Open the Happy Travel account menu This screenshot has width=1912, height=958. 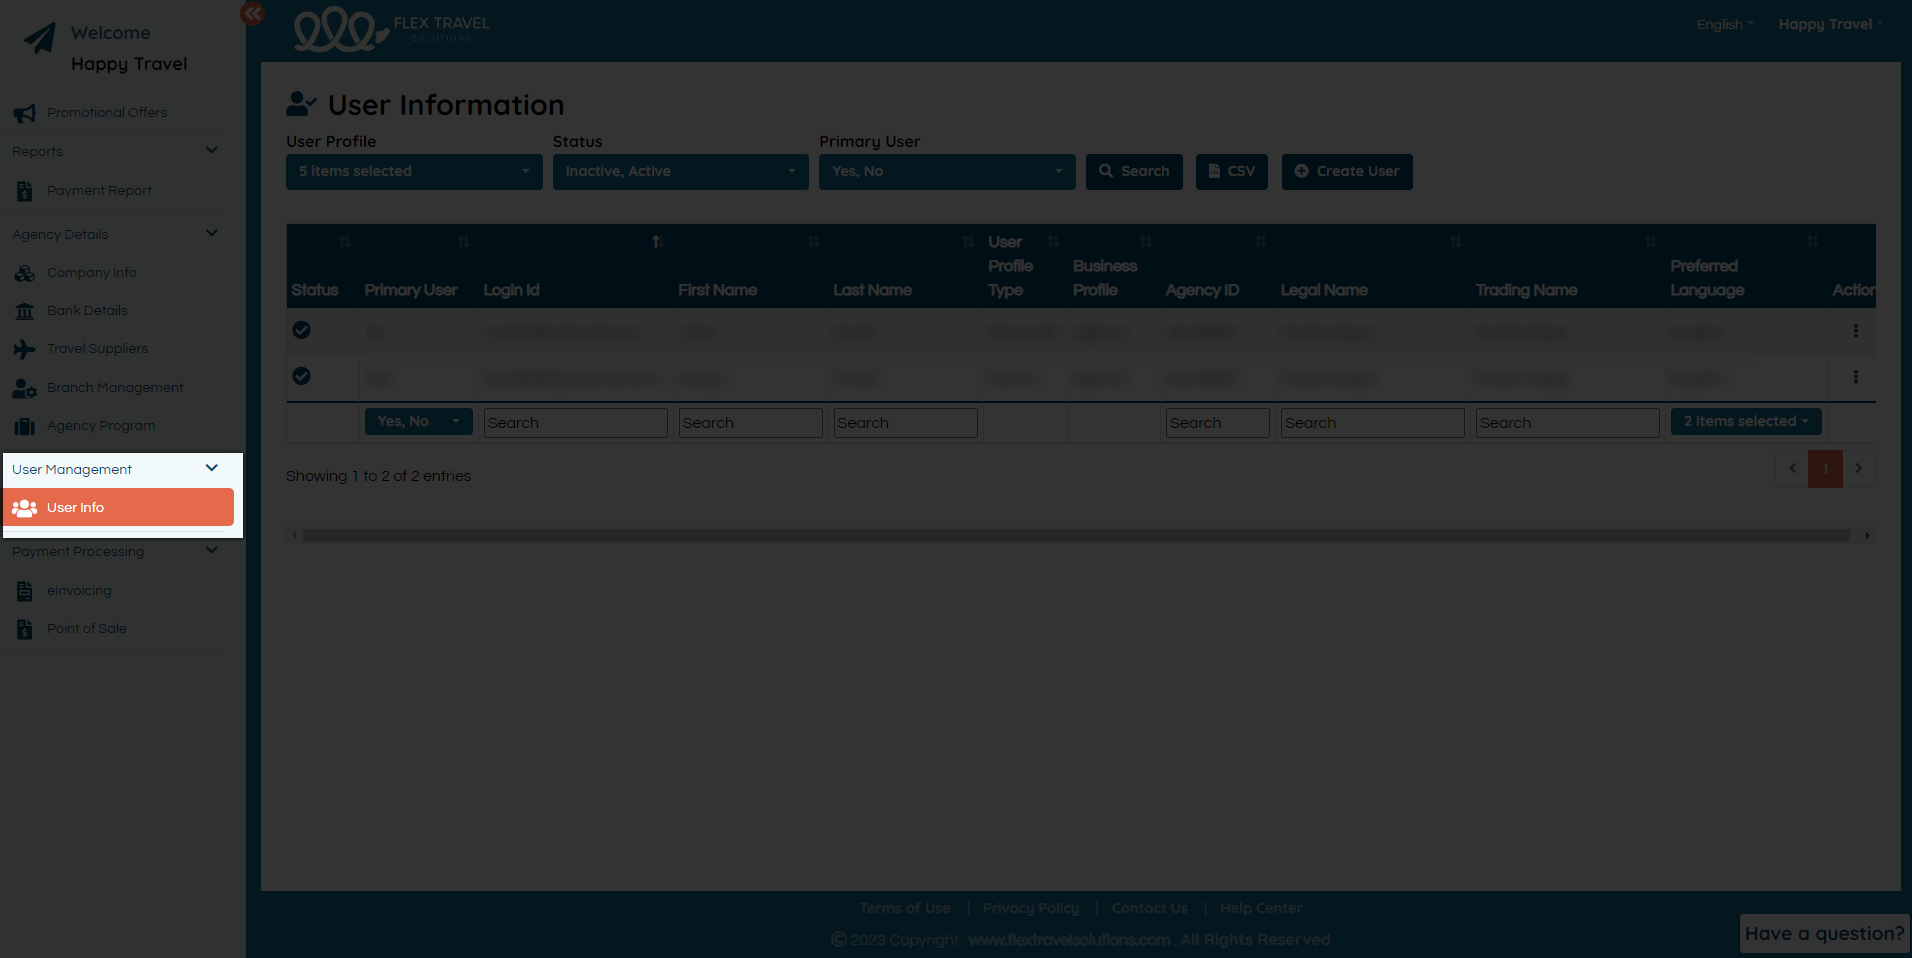(1829, 24)
